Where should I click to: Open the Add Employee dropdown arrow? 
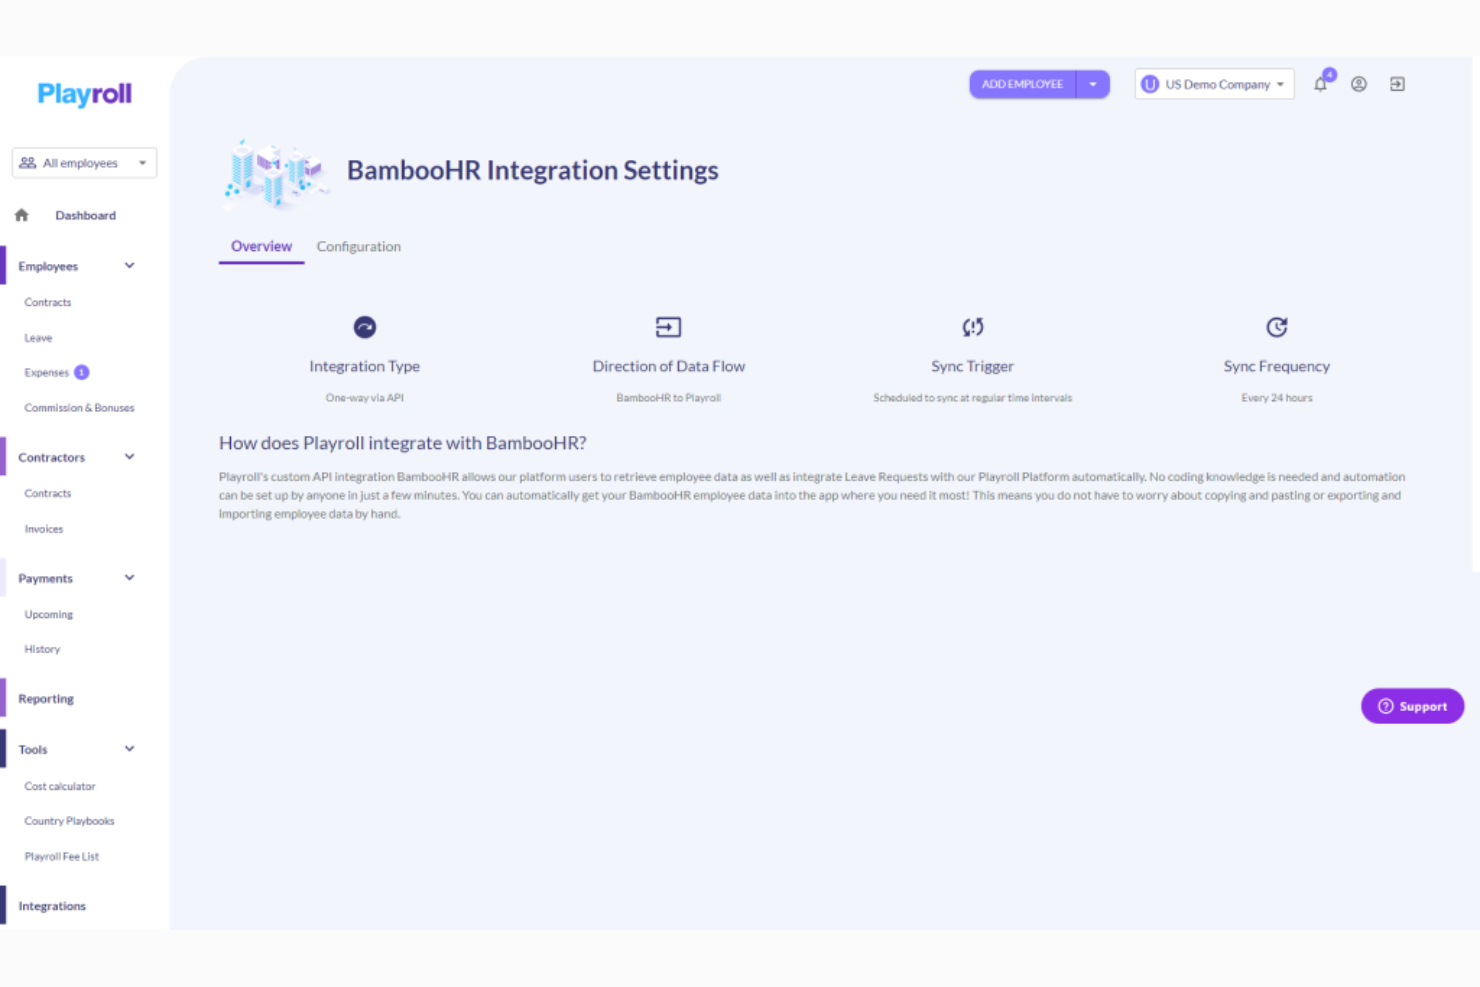[x=1093, y=84]
